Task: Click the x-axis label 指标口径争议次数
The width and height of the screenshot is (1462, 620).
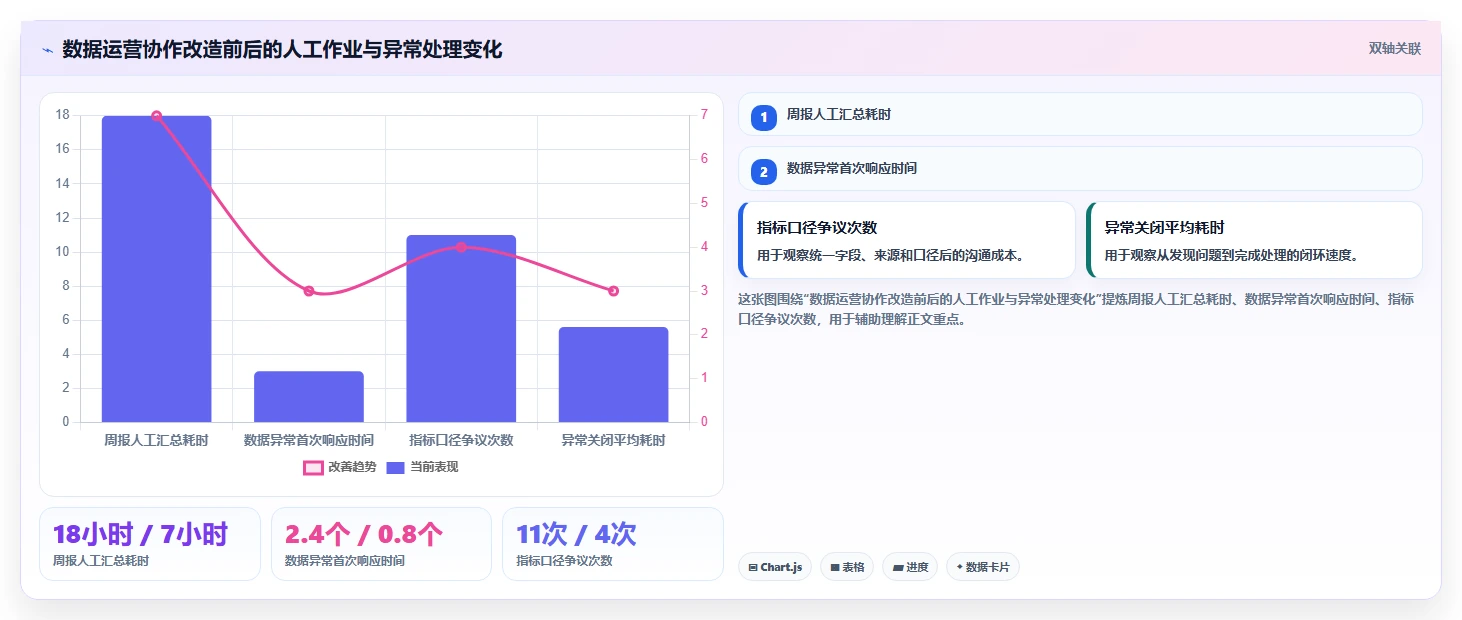Action: (461, 440)
